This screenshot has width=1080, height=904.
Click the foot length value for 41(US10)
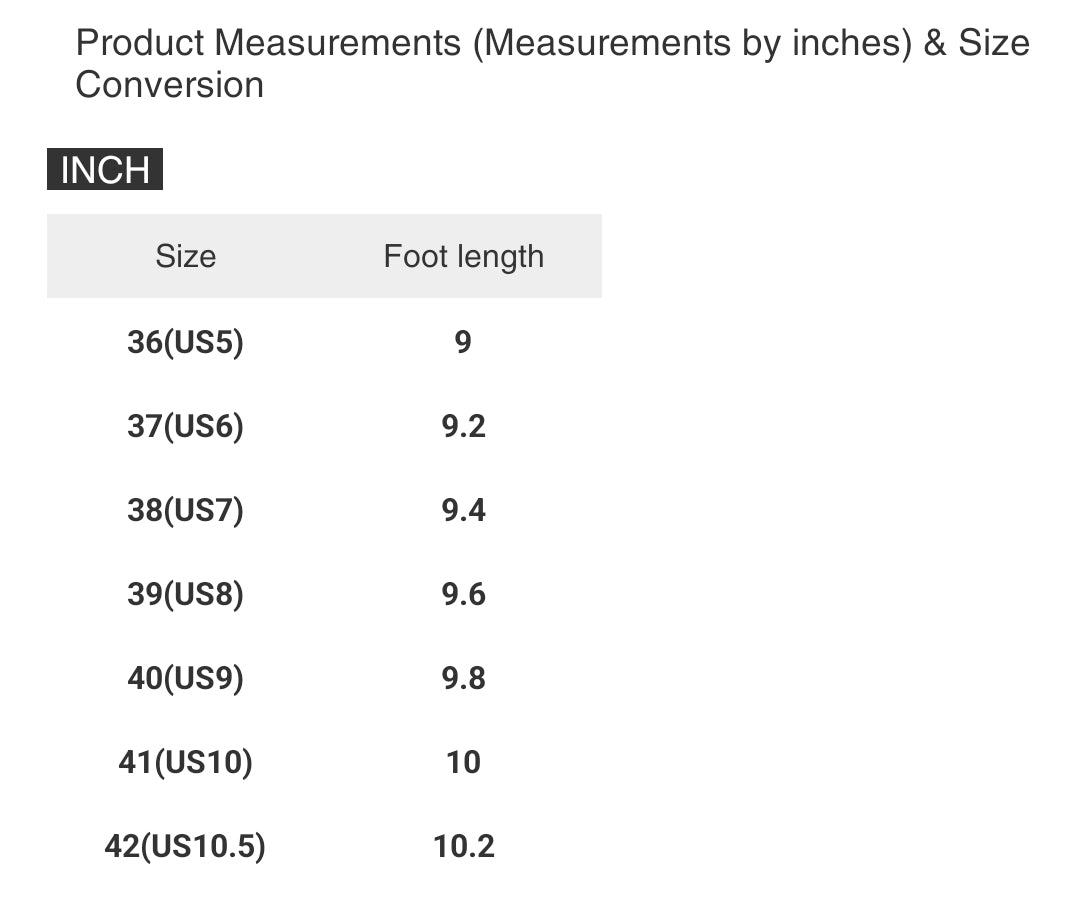pyautogui.click(x=463, y=763)
